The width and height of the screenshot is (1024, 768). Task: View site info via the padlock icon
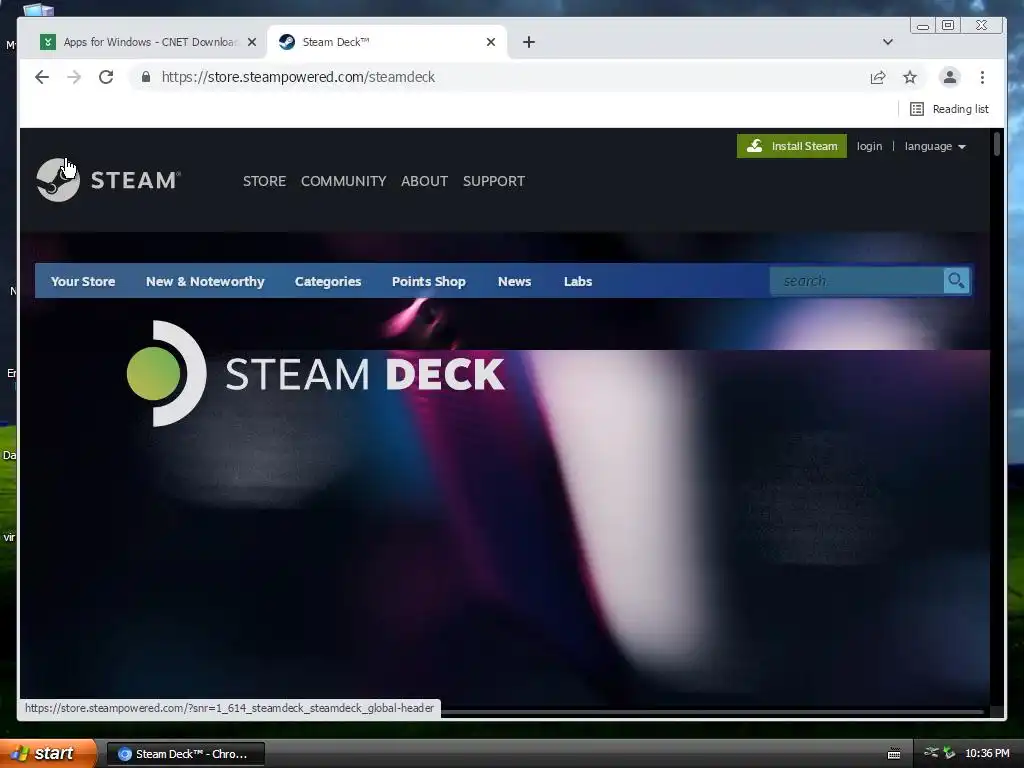[146, 77]
